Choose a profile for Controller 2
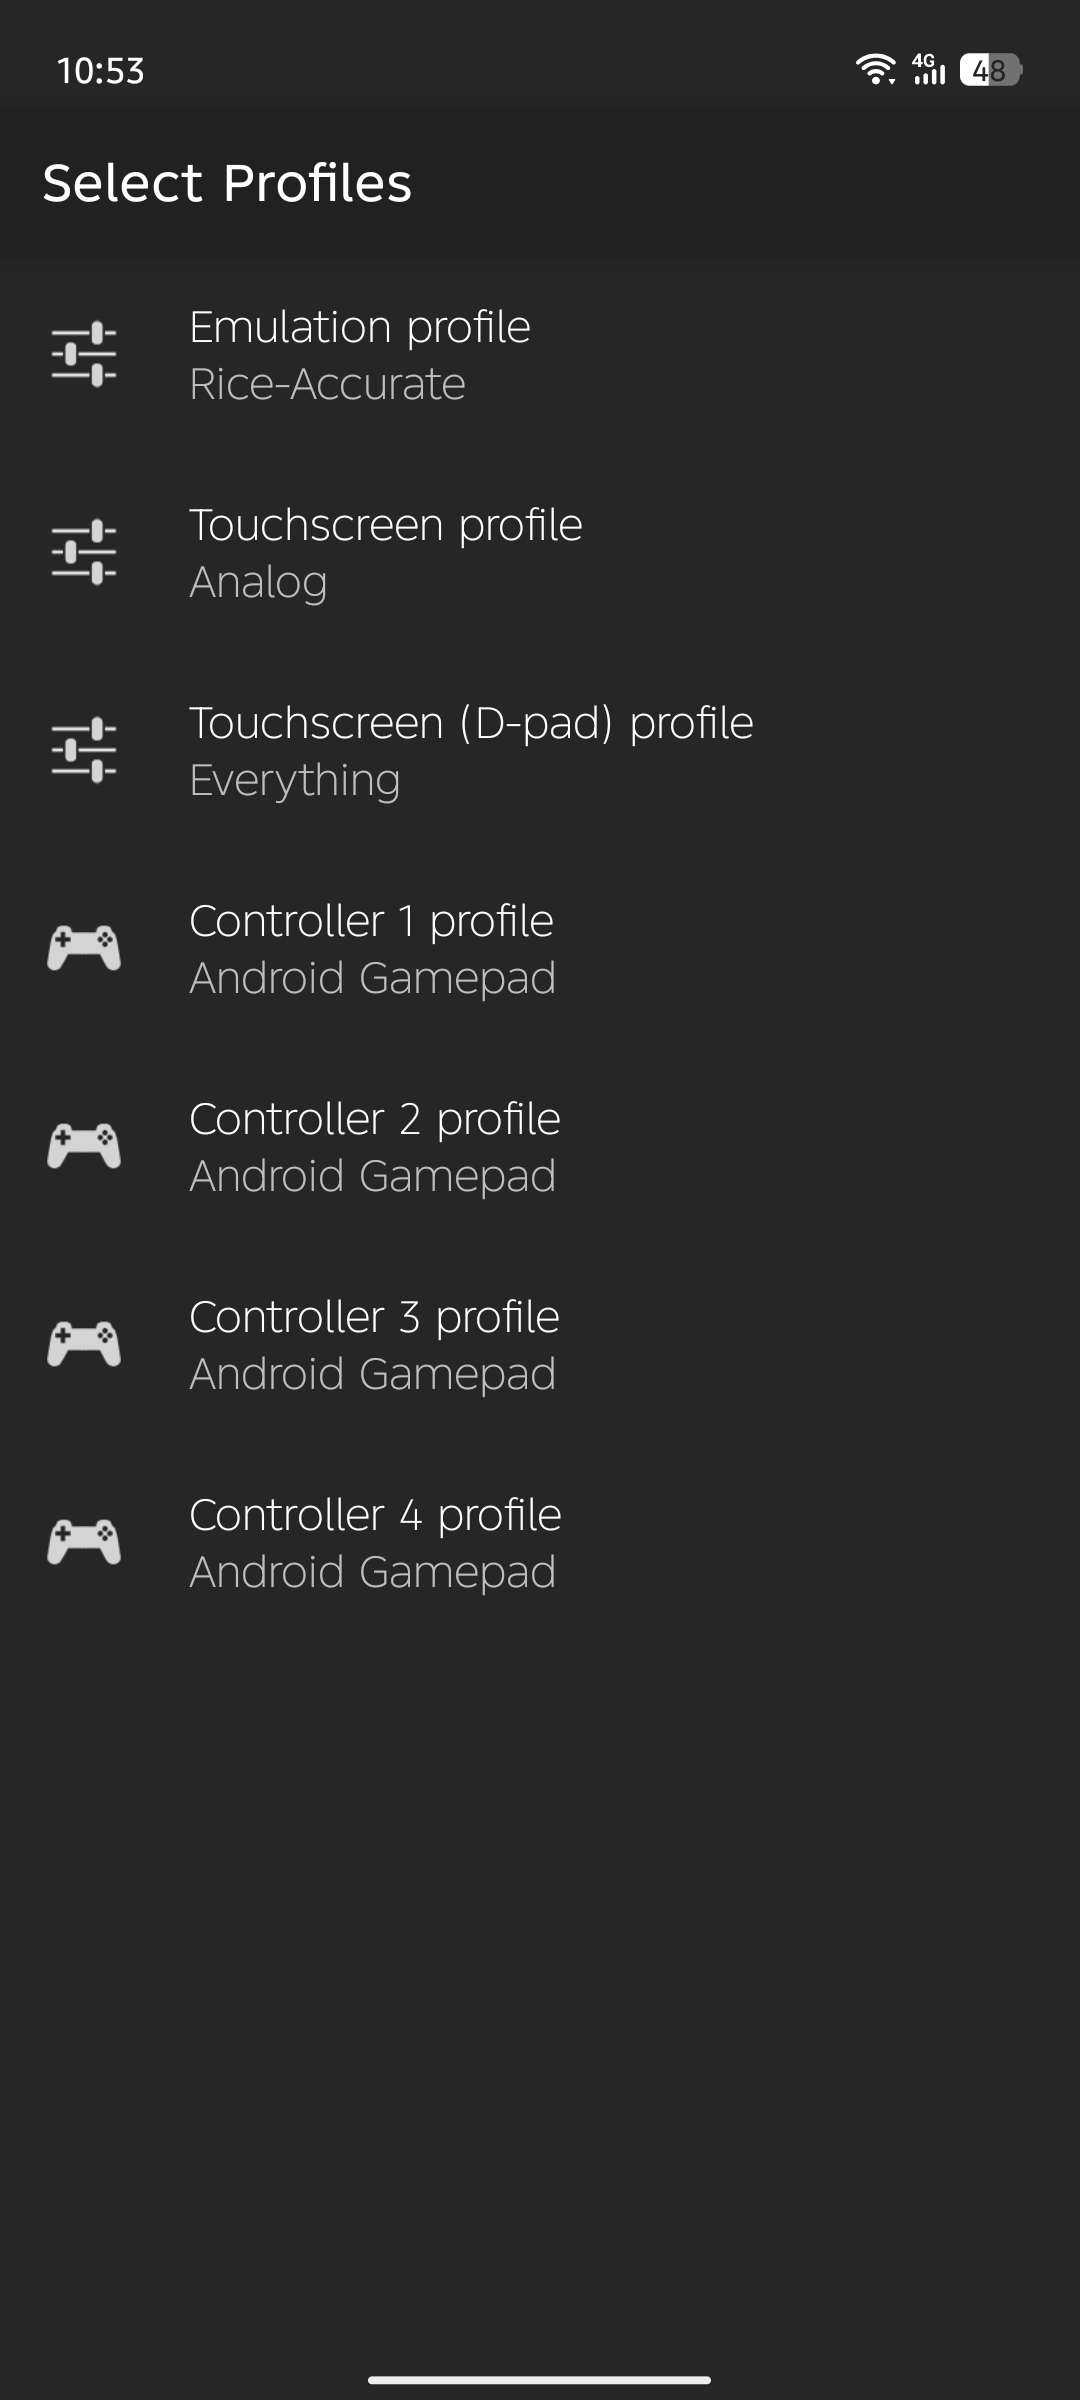 [540, 1147]
